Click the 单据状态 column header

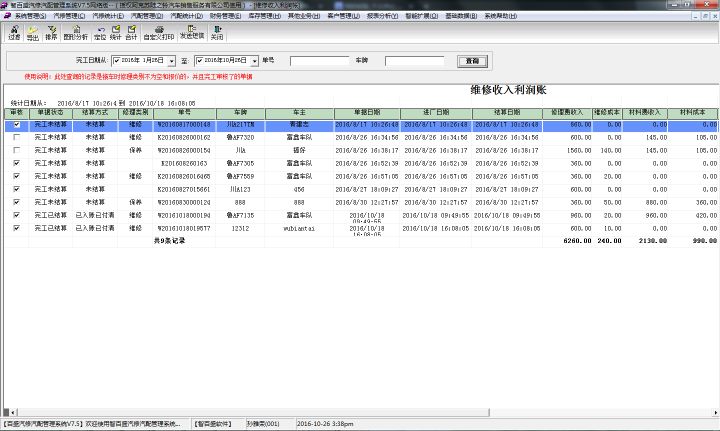51,113
